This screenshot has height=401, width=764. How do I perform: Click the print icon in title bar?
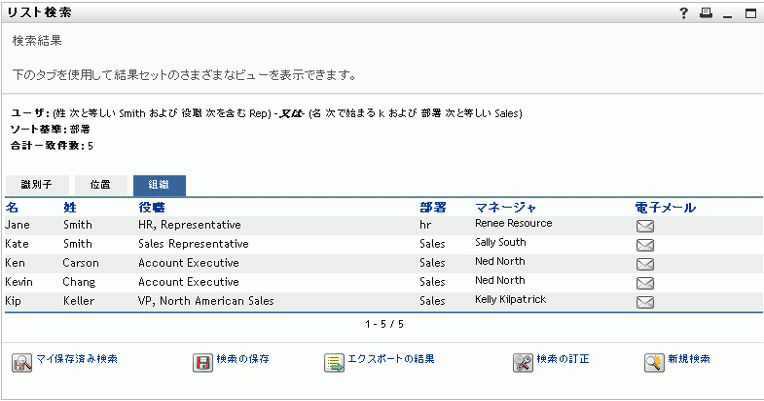tap(707, 13)
